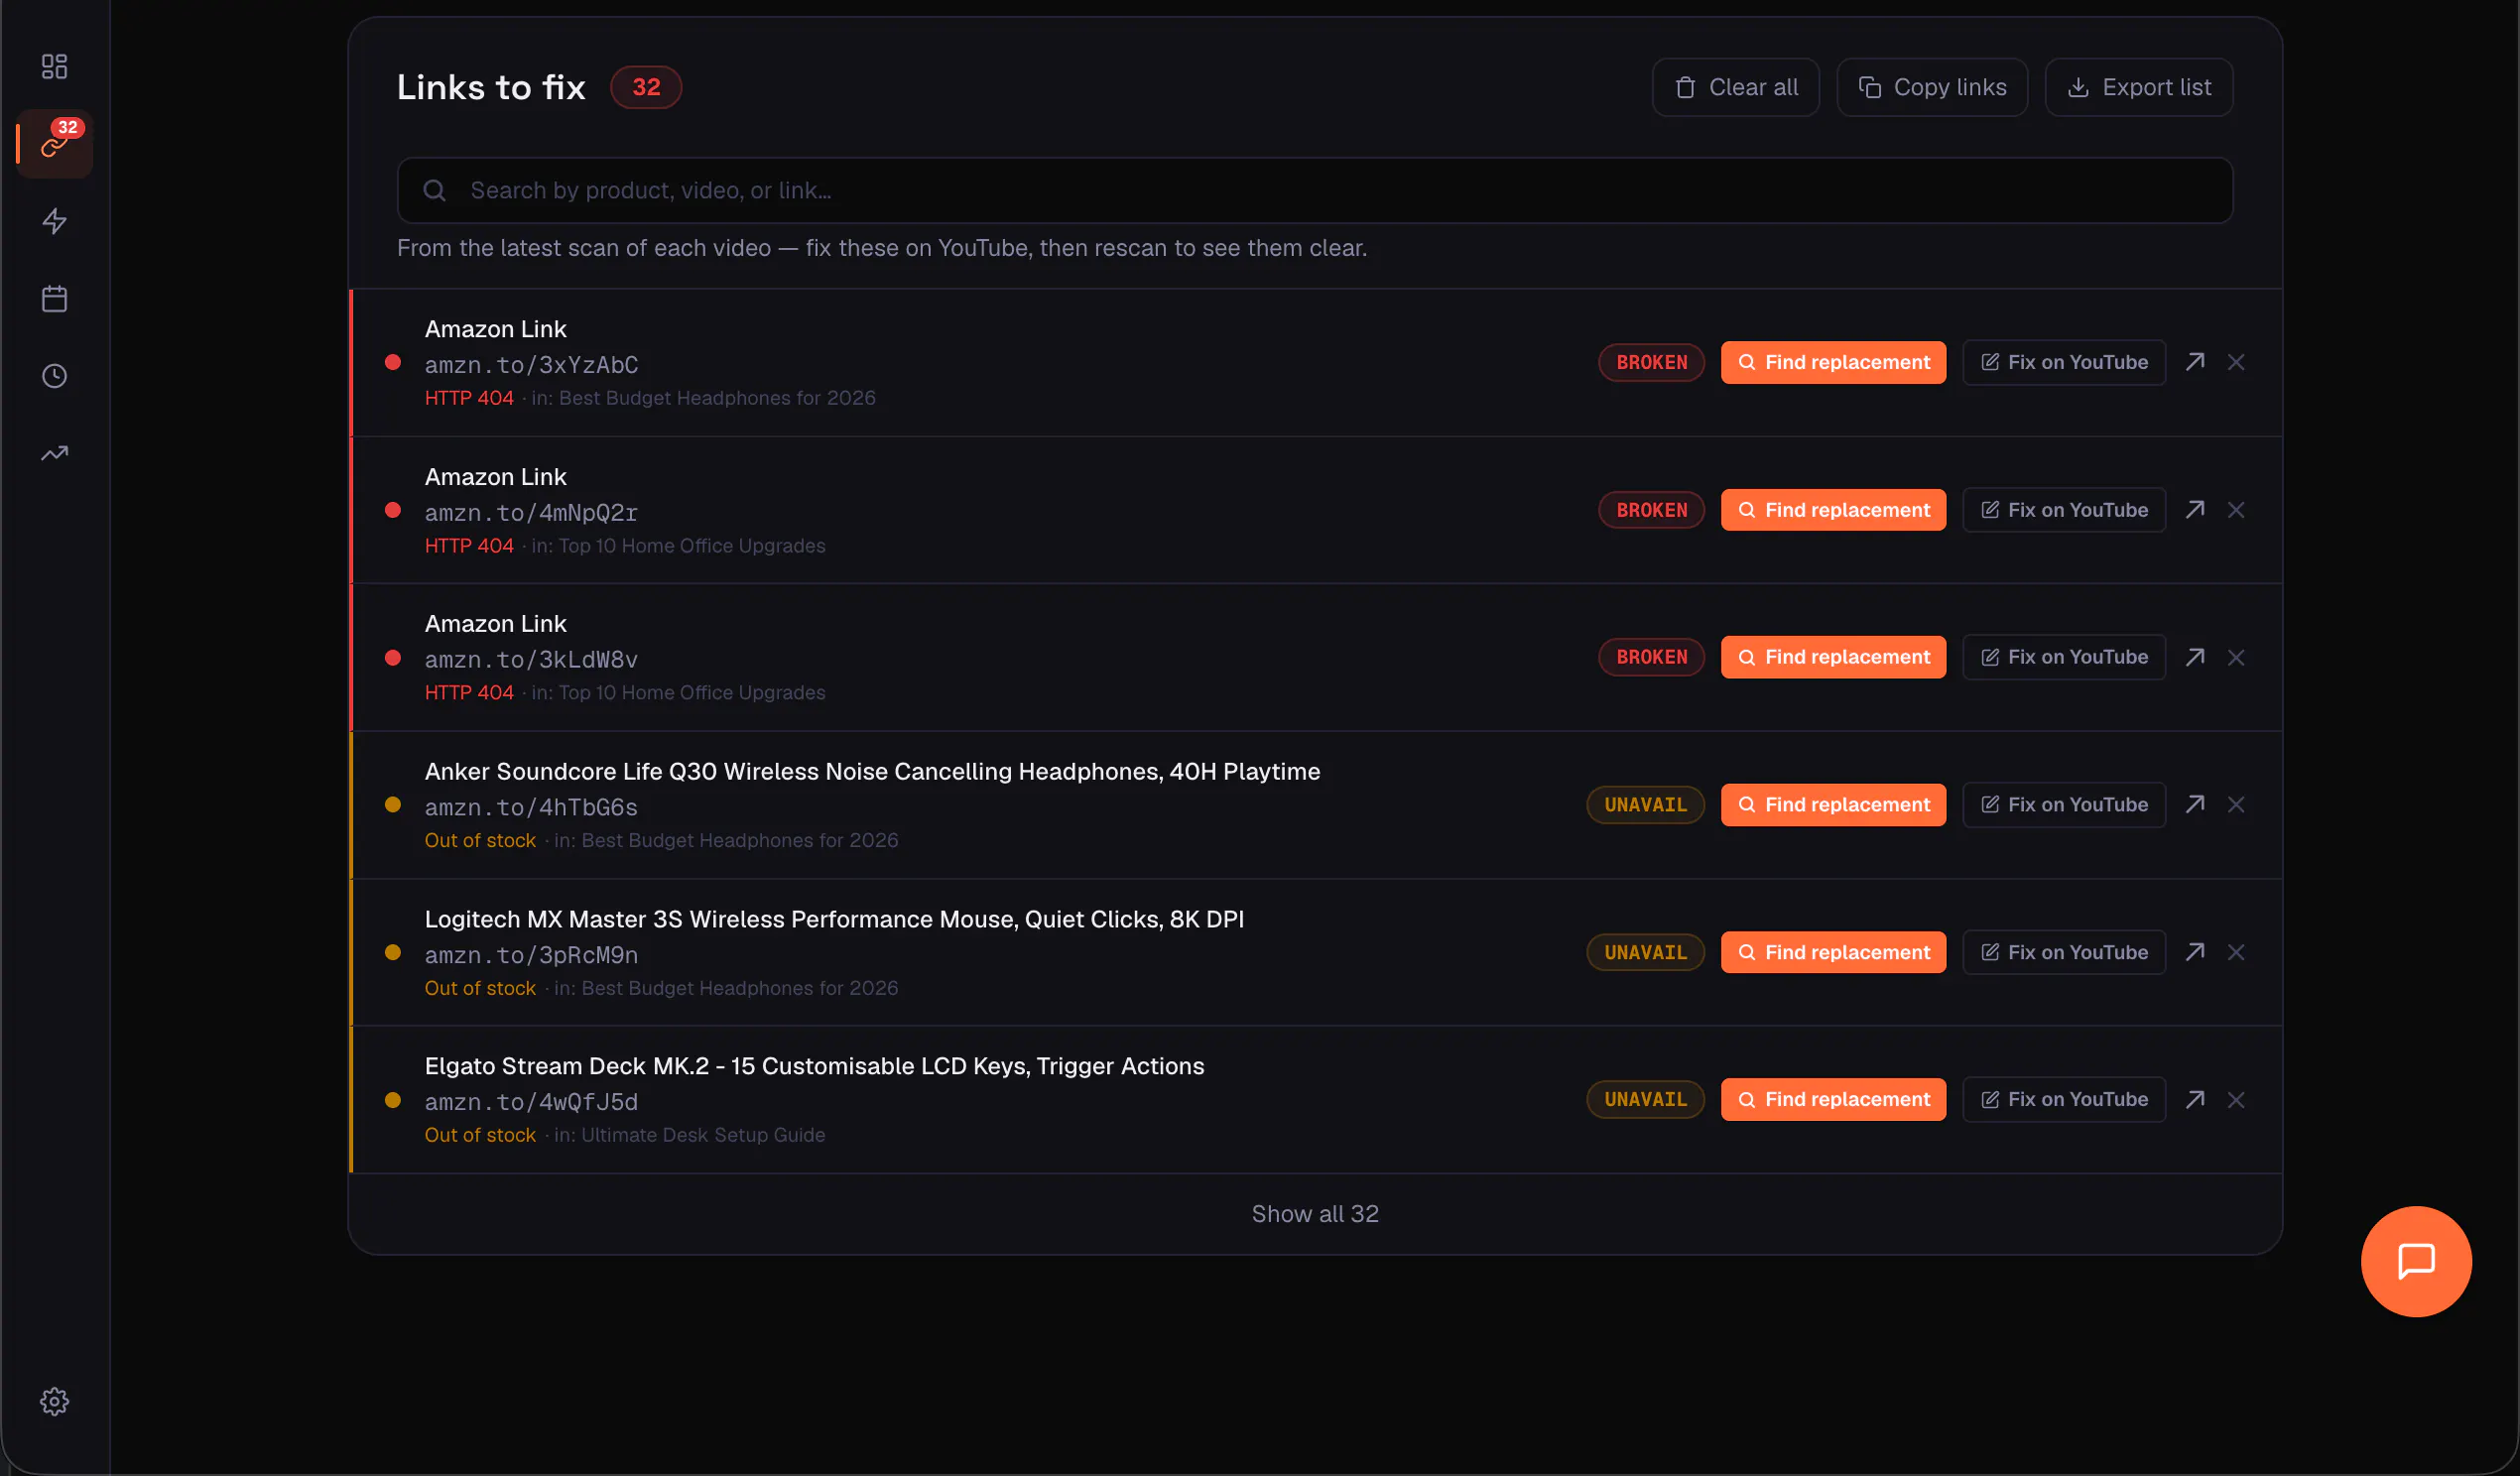Click Anker Soundcore Life Q30 product title

(x=872, y=772)
